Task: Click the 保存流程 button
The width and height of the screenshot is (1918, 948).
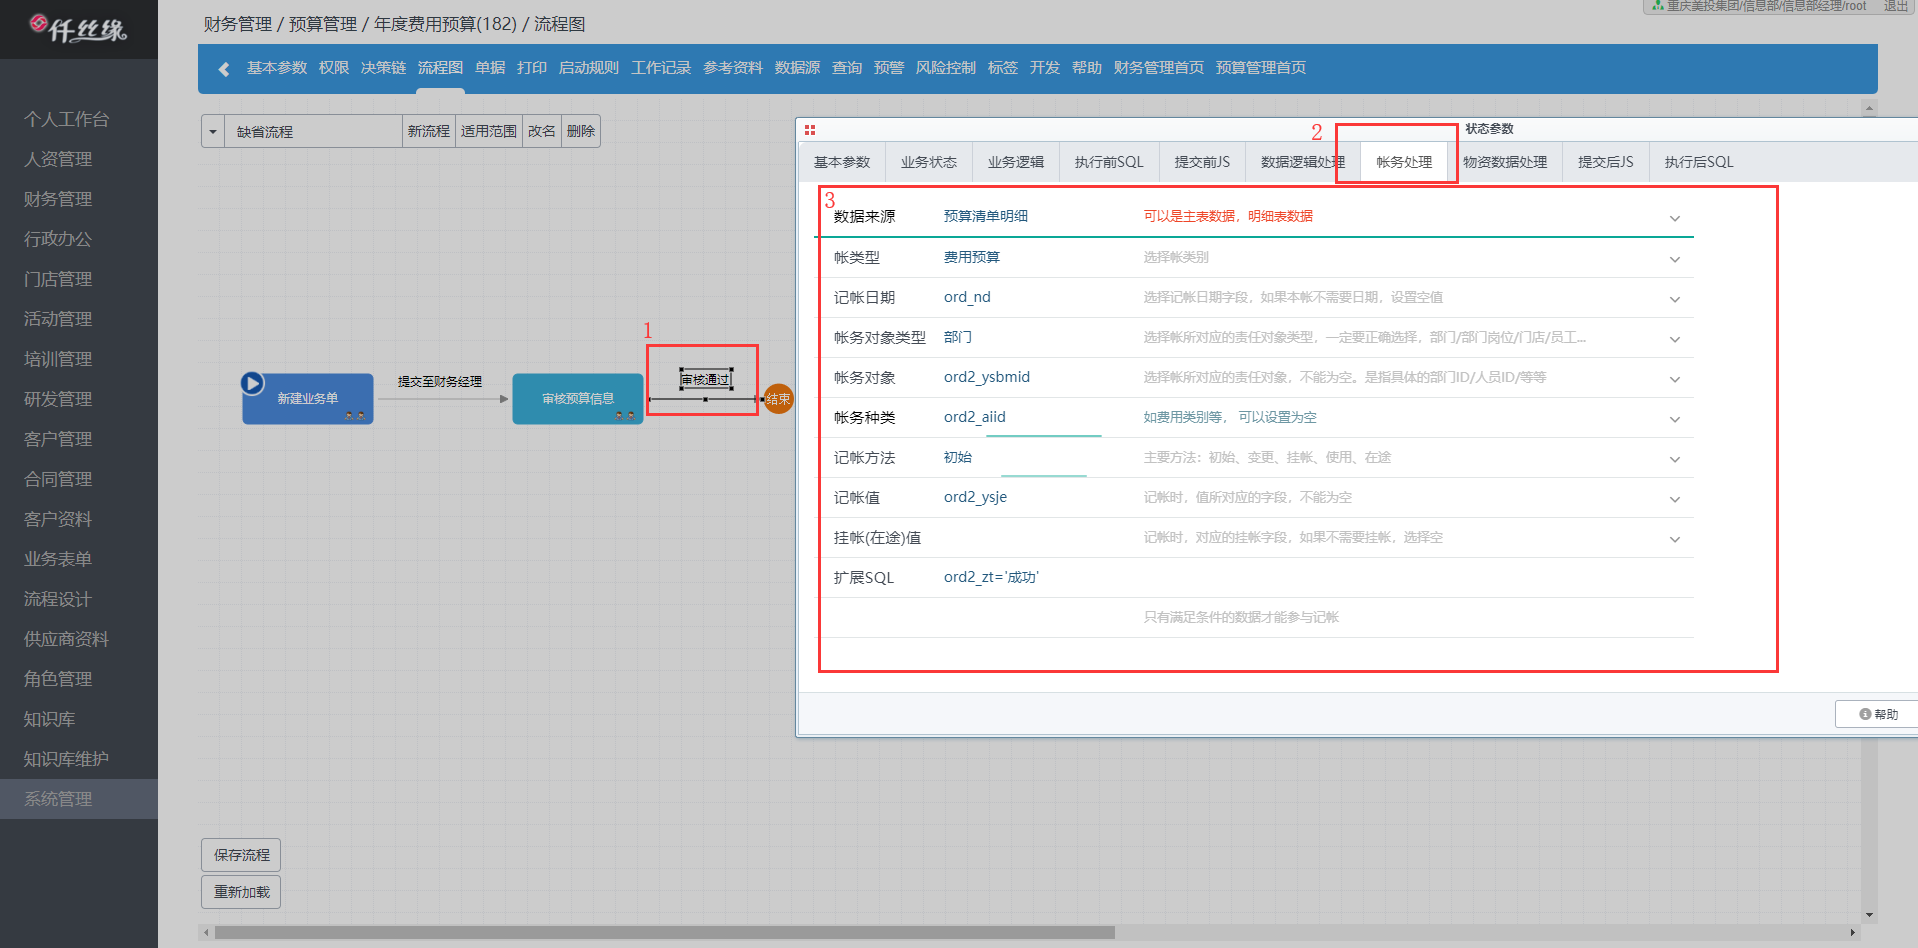Action: [241, 855]
